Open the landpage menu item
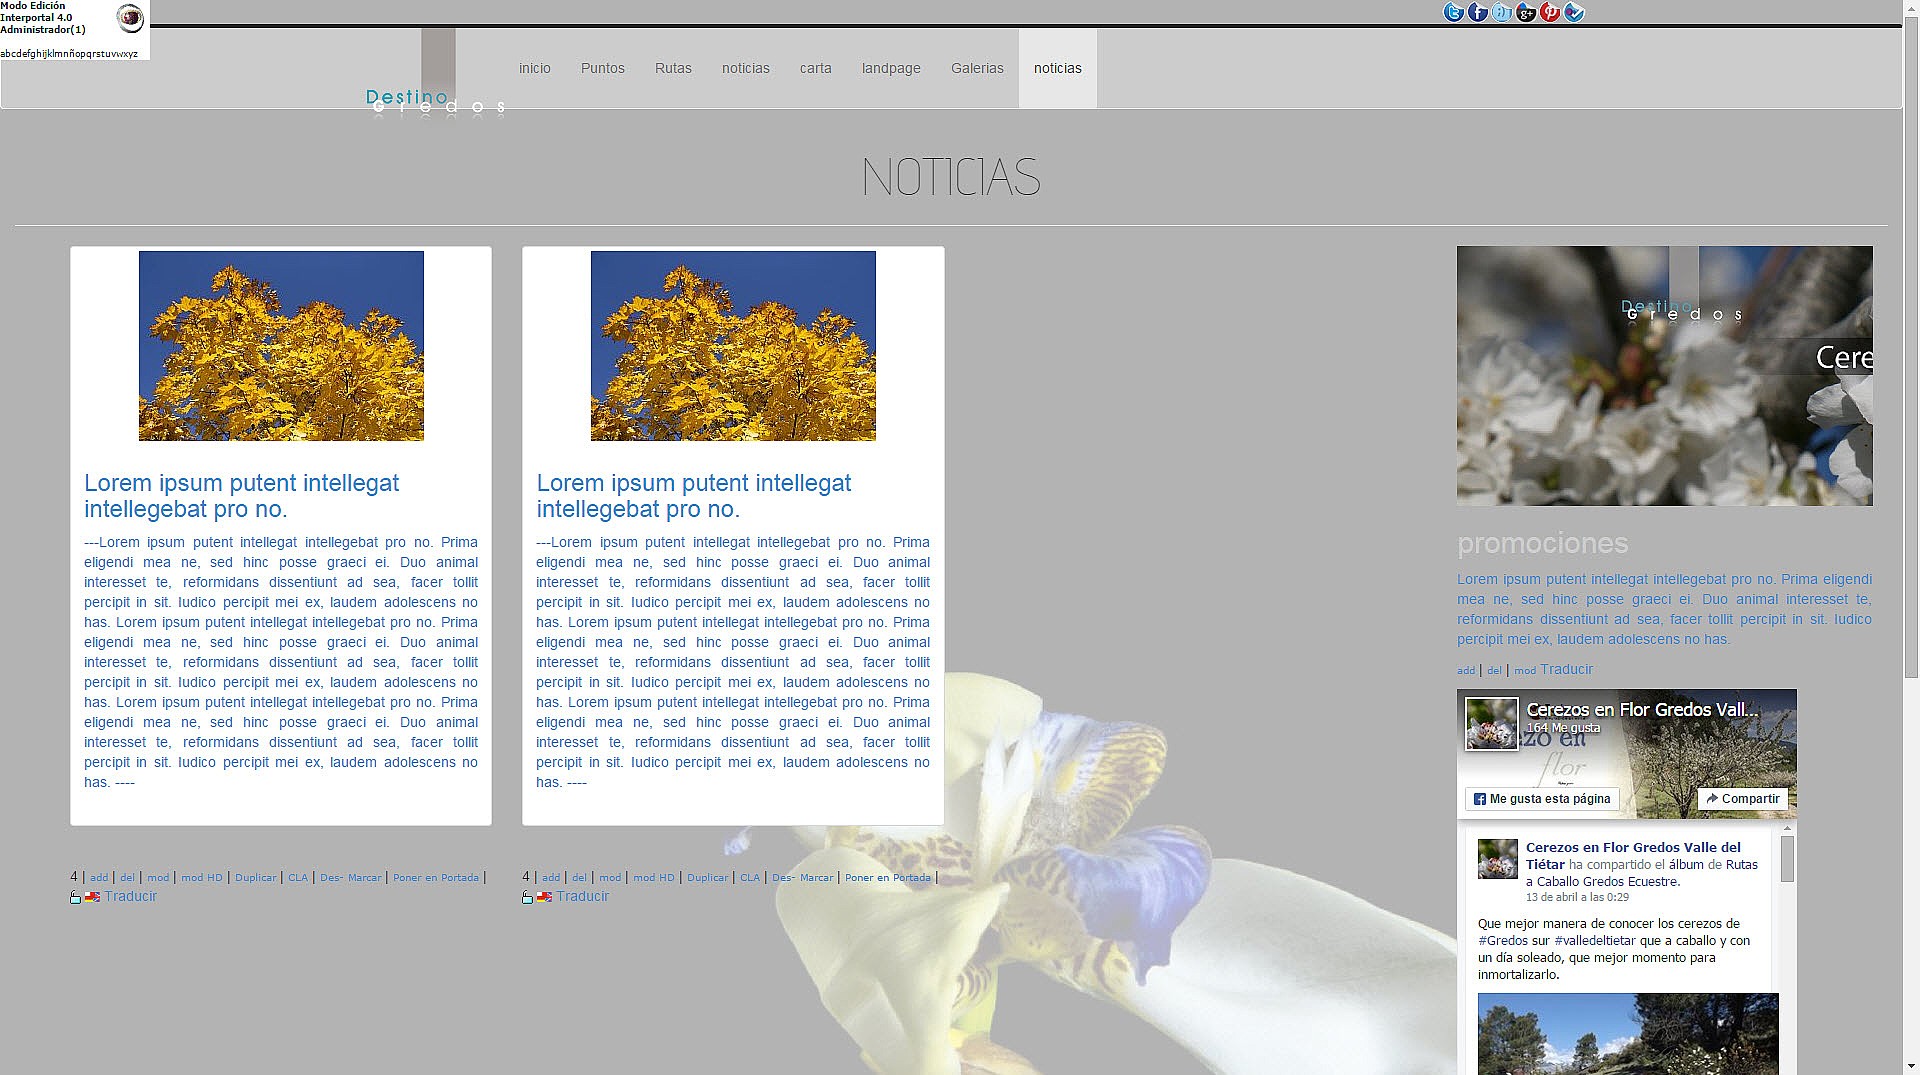The height and width of the screenshot is (1075, 1920). [891, 68]
